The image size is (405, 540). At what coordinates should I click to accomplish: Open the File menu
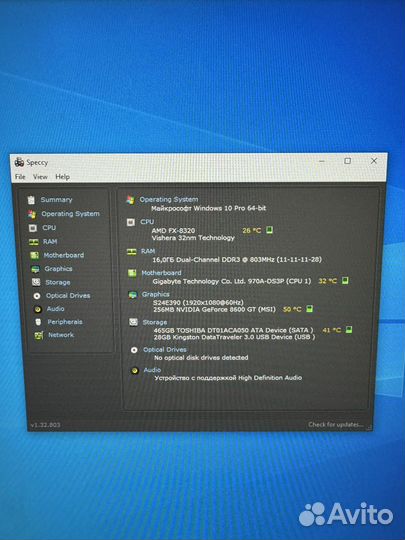[x=20, y=177]
